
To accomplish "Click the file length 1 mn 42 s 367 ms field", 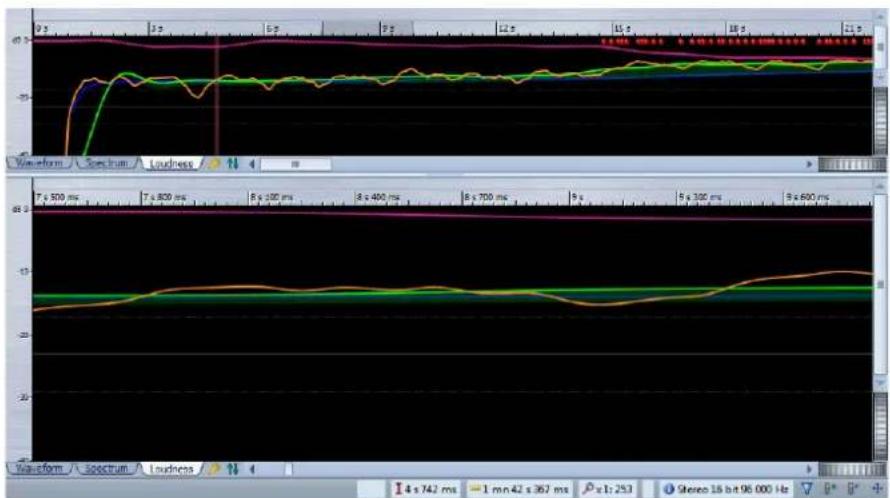I will pyautogui.click(x=519, y=489).
